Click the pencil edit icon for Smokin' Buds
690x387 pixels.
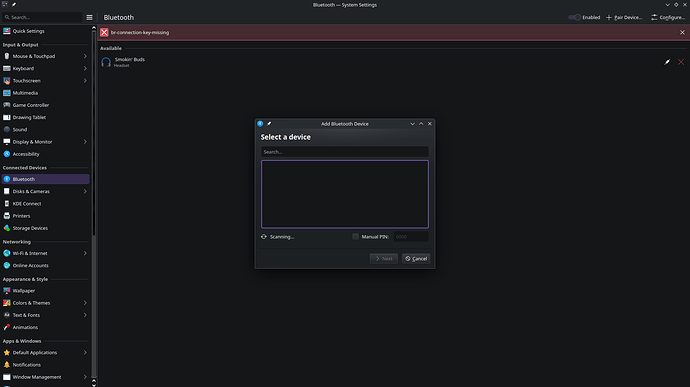click(667, 62)
